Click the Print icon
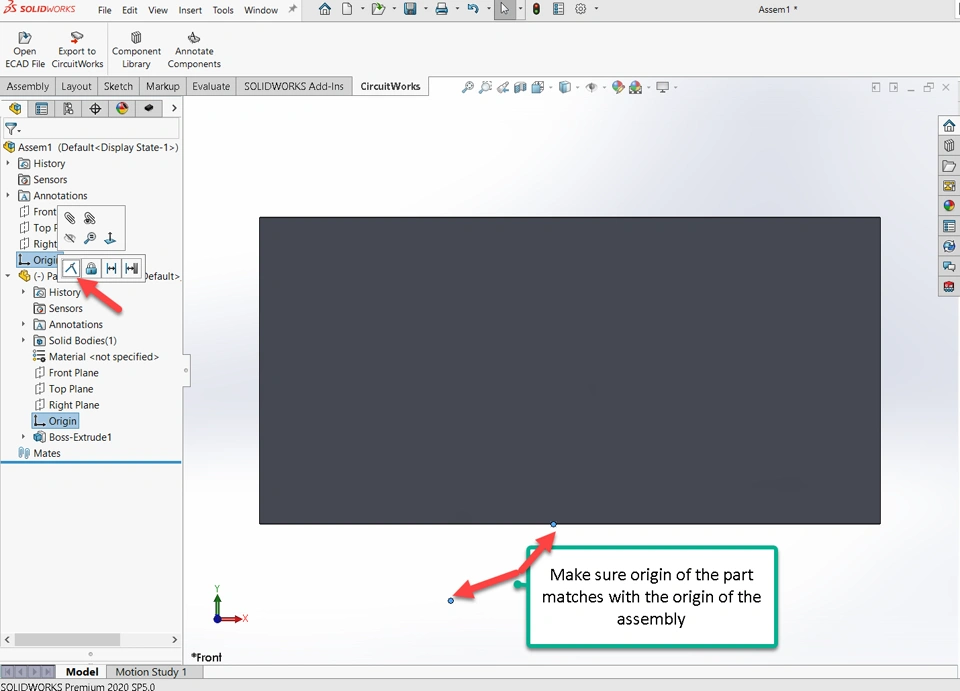This screenshot has height=691, width=960. tap(441, 9)
